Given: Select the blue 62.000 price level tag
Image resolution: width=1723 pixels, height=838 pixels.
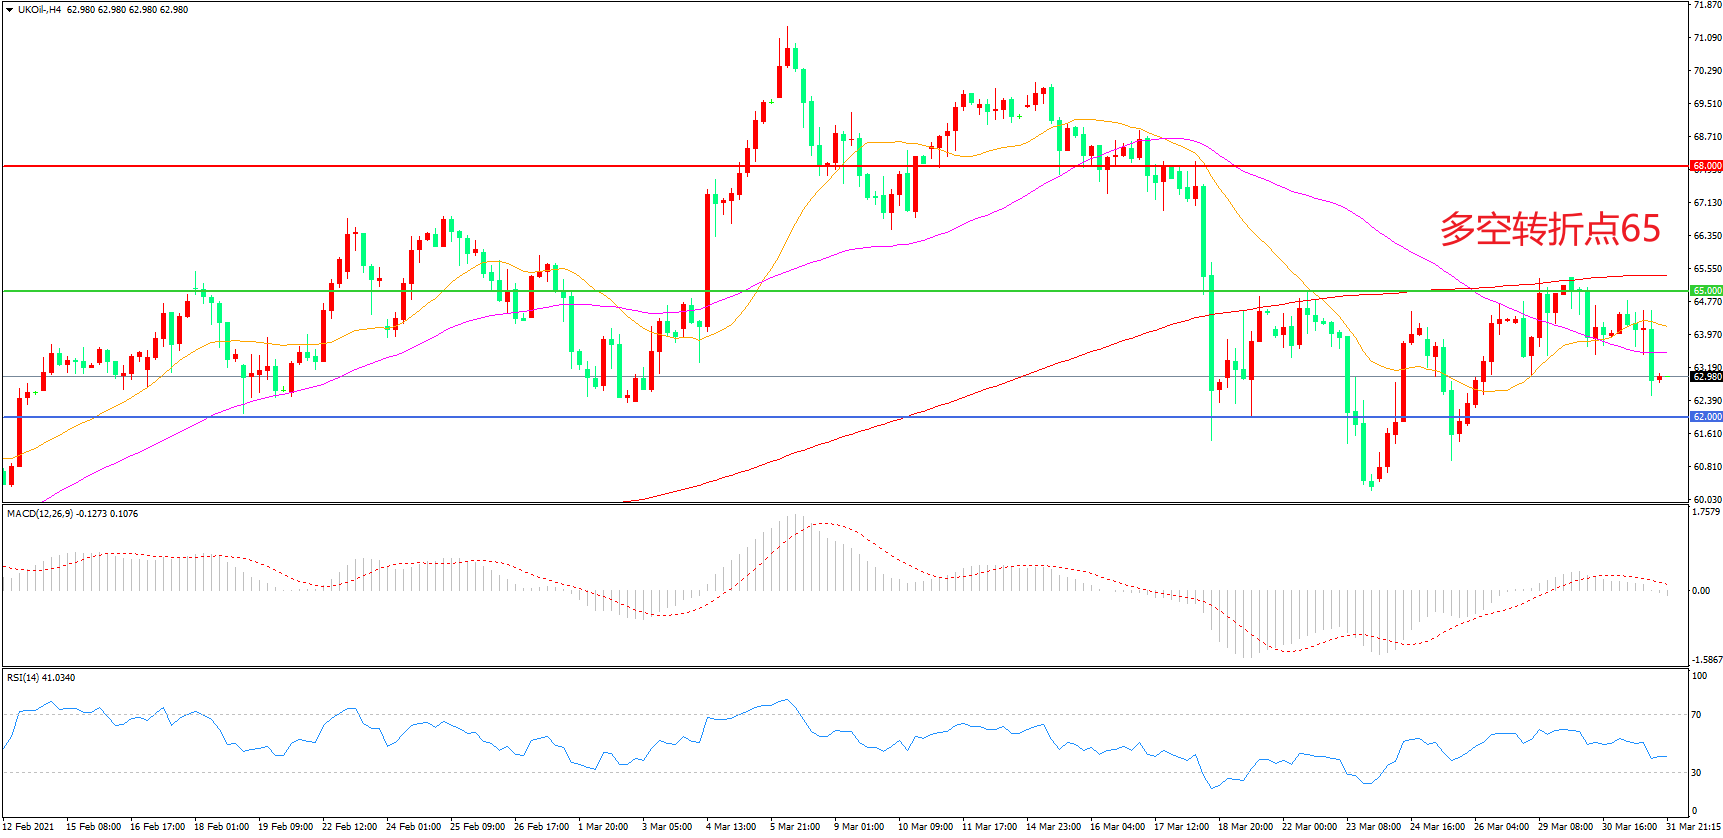Looking at the screenshot, I should 1706,417.
